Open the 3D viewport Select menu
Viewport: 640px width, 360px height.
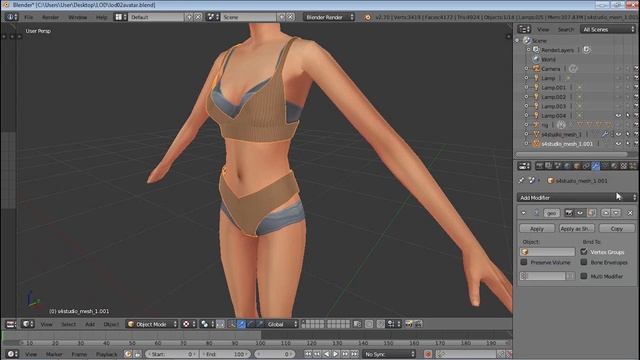point(69,324)
